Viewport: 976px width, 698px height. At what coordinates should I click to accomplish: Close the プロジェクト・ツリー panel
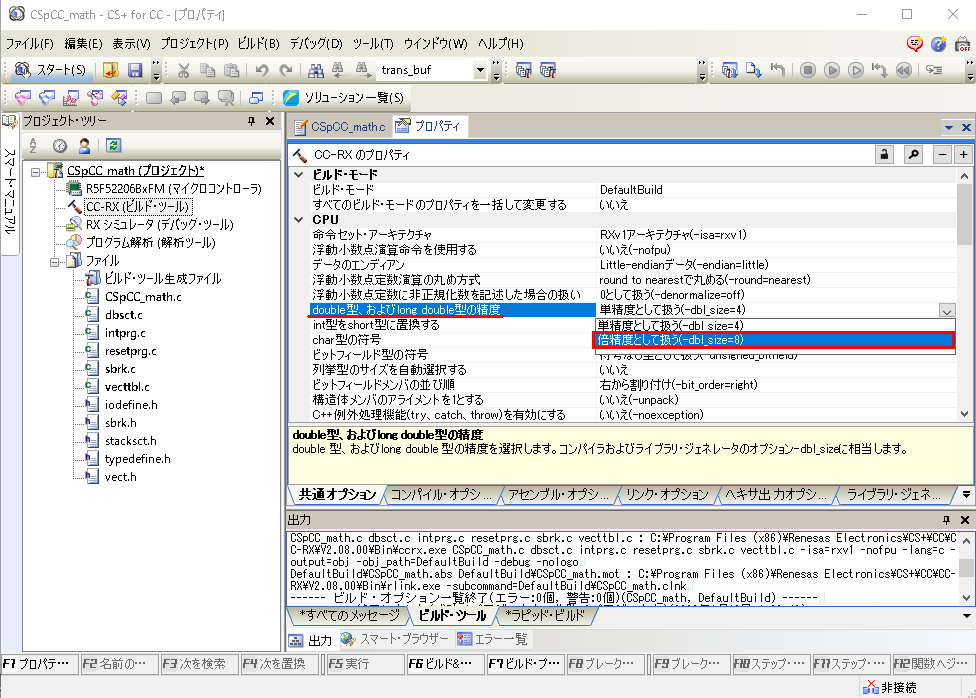point(270,121)
